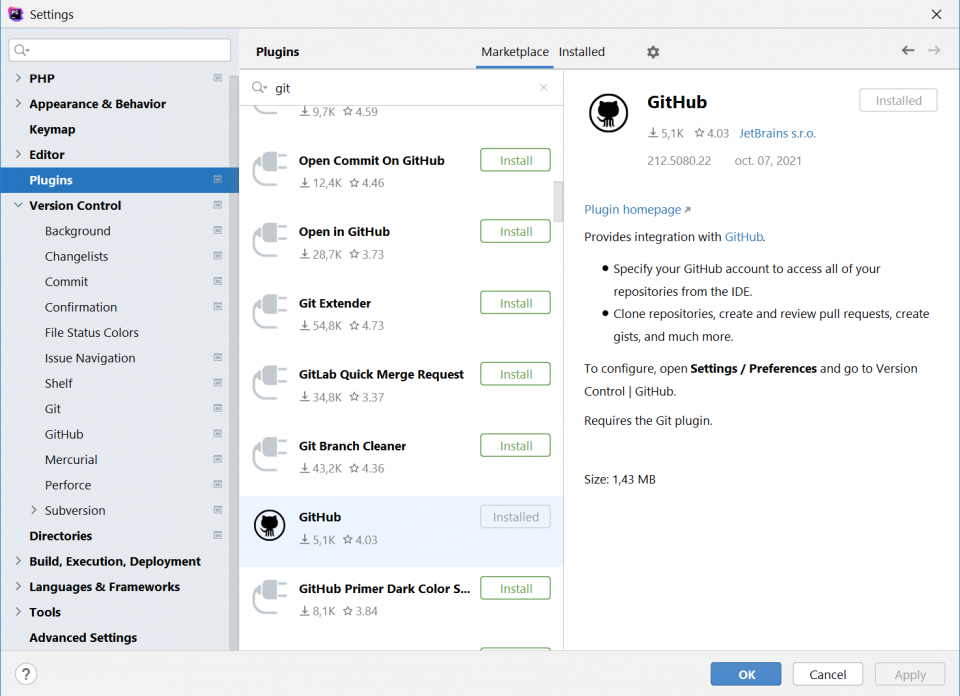Click the plugins settings gear icon
The image size is (960, 696).
point(653,52)
